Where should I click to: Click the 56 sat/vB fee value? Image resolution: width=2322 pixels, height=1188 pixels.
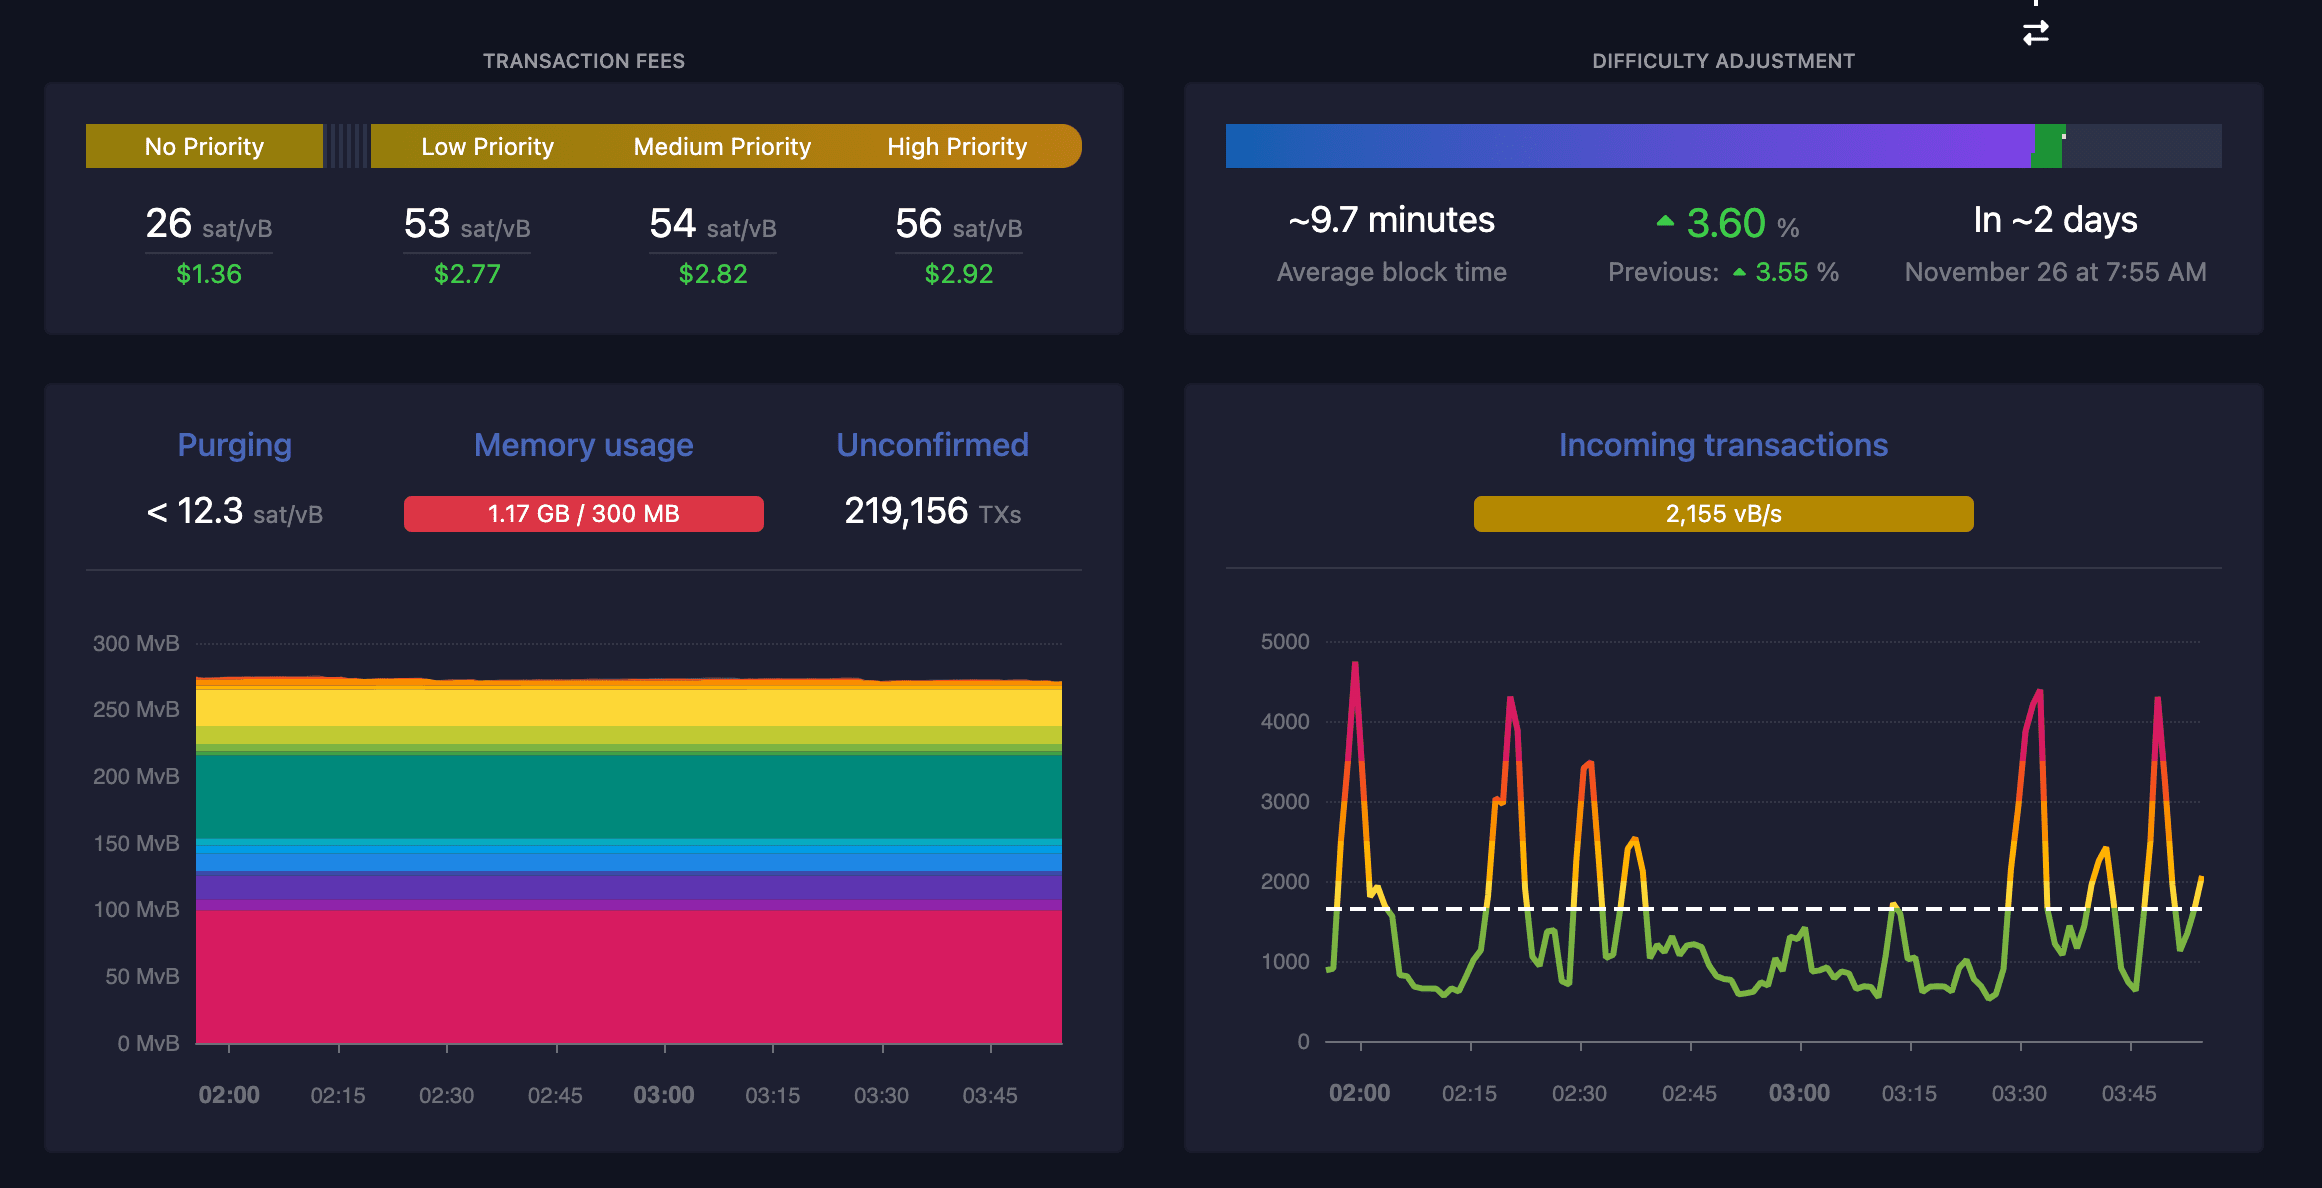(958, 224)
